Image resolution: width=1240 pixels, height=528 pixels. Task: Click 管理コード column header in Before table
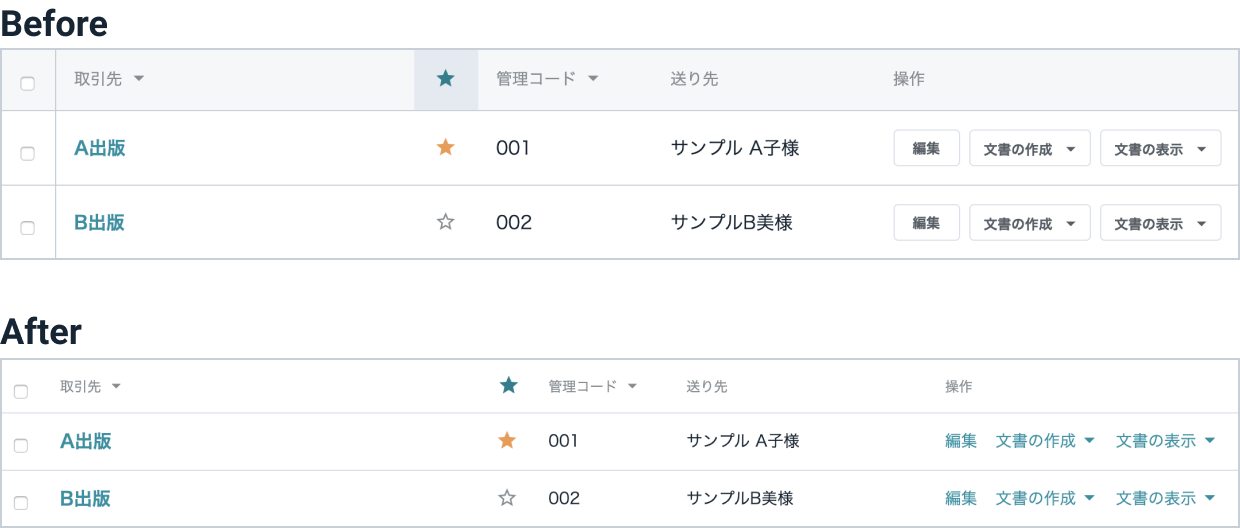pos(536,79)
